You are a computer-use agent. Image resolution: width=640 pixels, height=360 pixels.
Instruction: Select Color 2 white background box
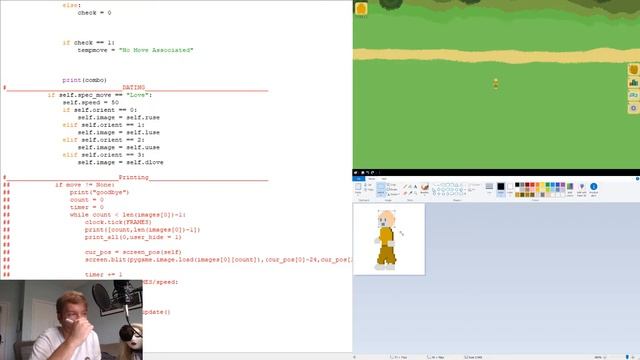[x=510, y=189]
